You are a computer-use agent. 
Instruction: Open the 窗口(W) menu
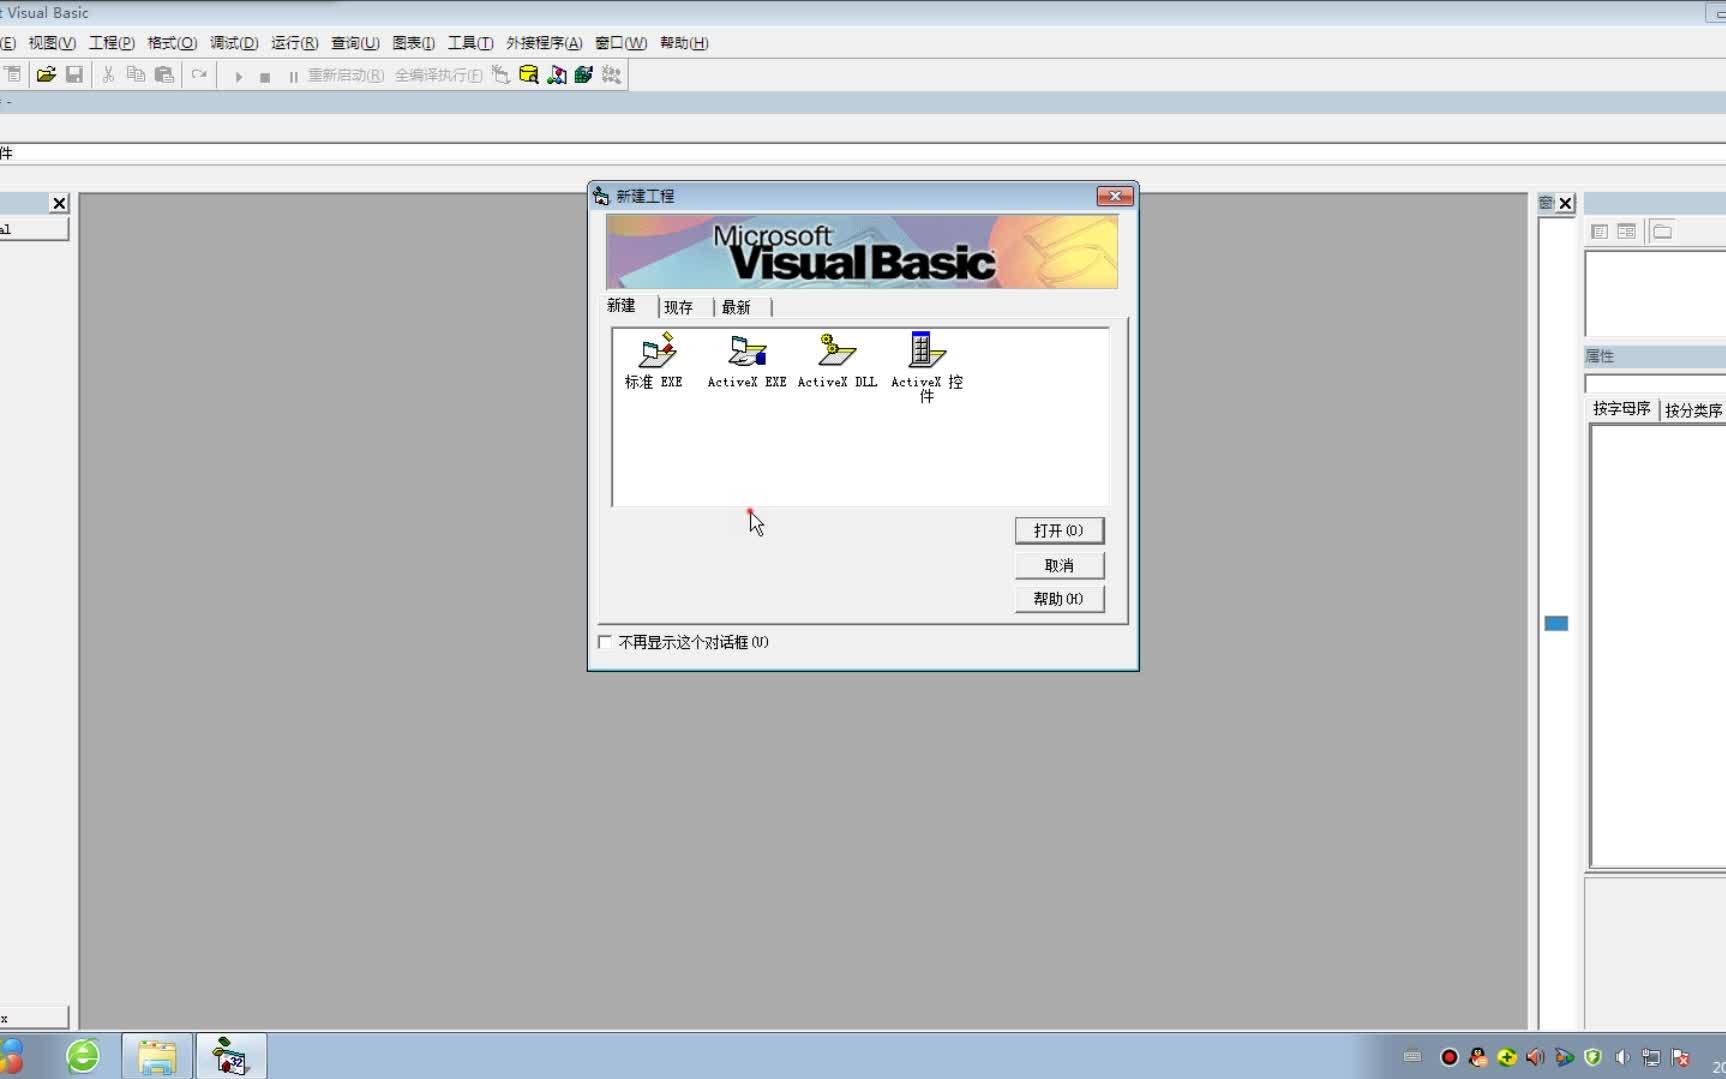tap(621, 43)
